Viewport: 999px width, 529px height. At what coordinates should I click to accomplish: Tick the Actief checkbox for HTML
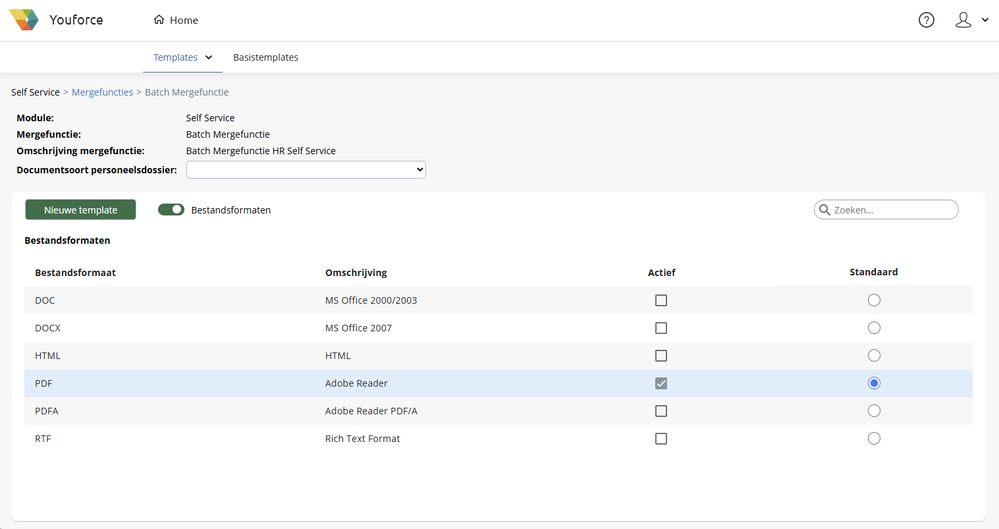pos(661,356)
